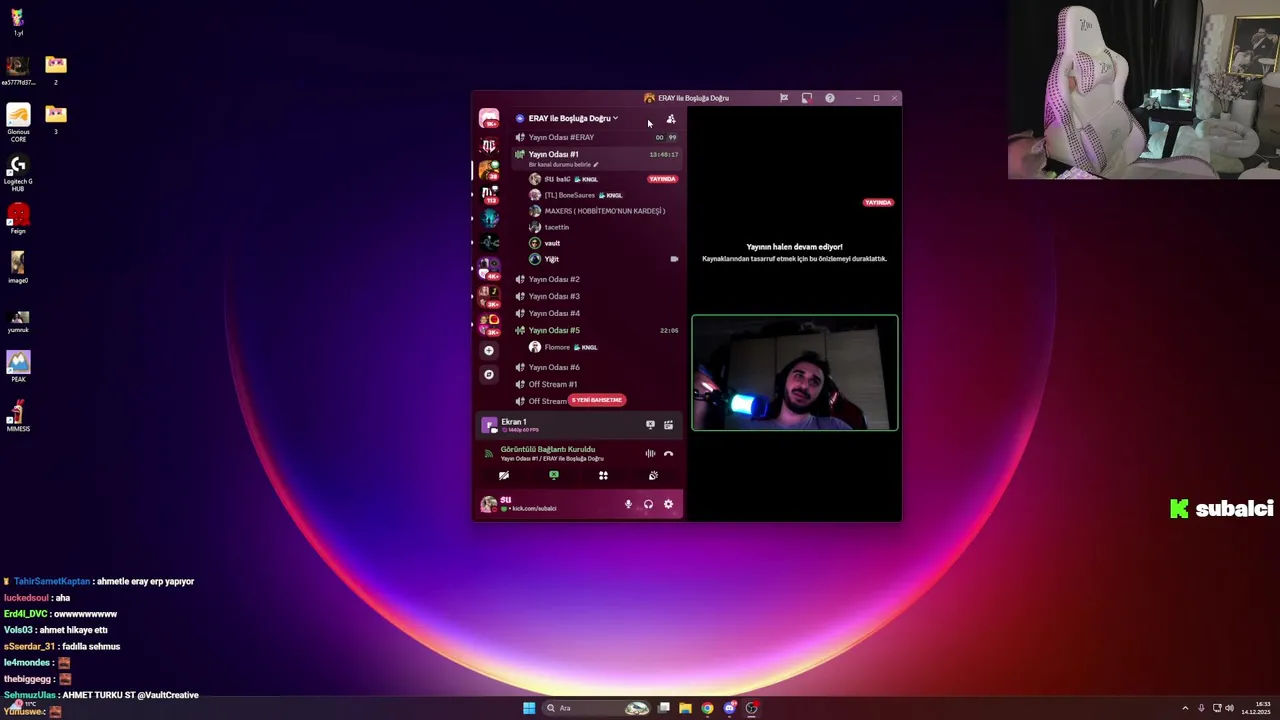The height and width of the screenshot is (720, 1280).
Task: Open the Discover servers compass icon
Action: click(488, 374)
